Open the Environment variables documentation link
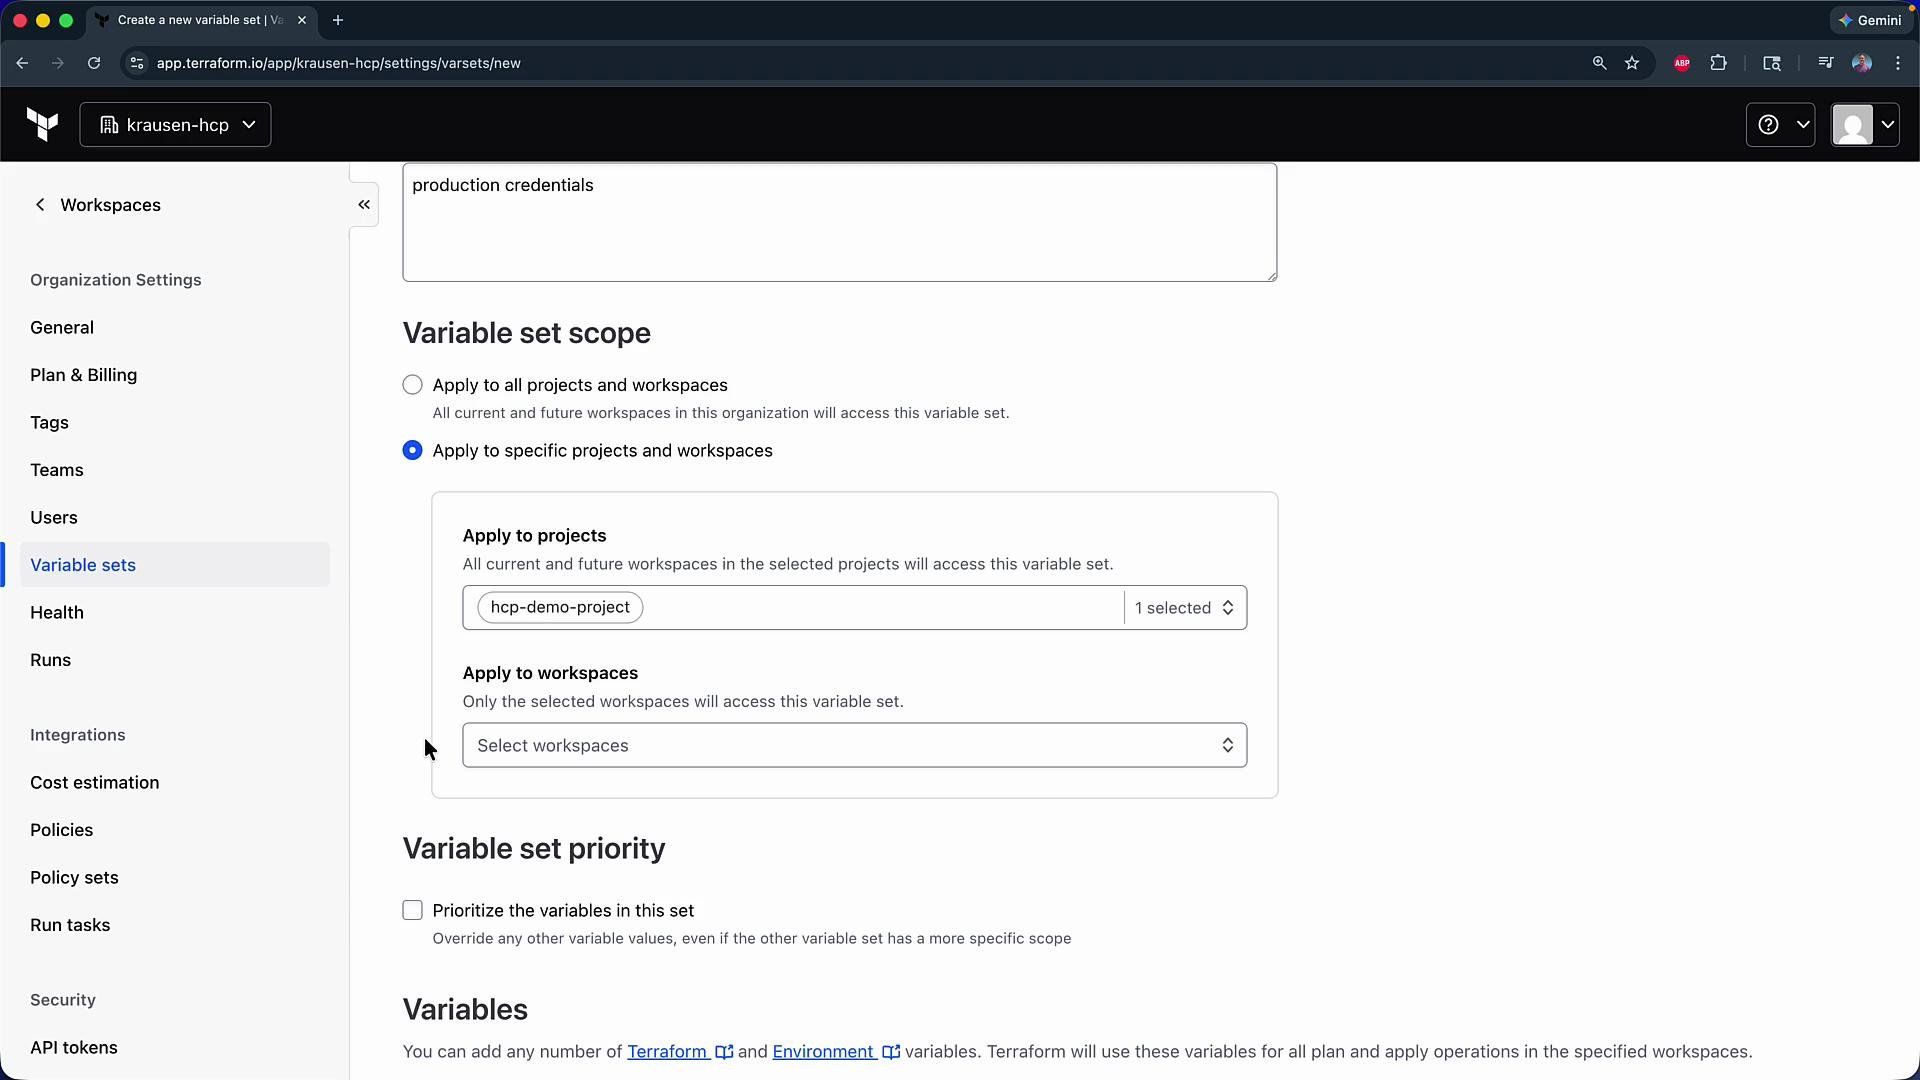This screenshot has height=1080, width=1920. 836,1052
